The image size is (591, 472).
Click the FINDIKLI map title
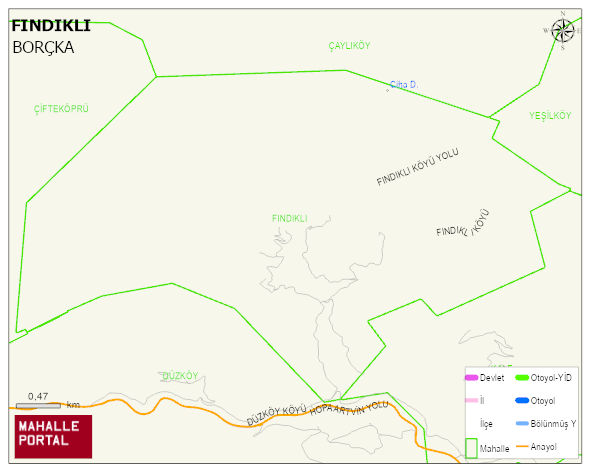pyautogui.click(x=51, y=26)
